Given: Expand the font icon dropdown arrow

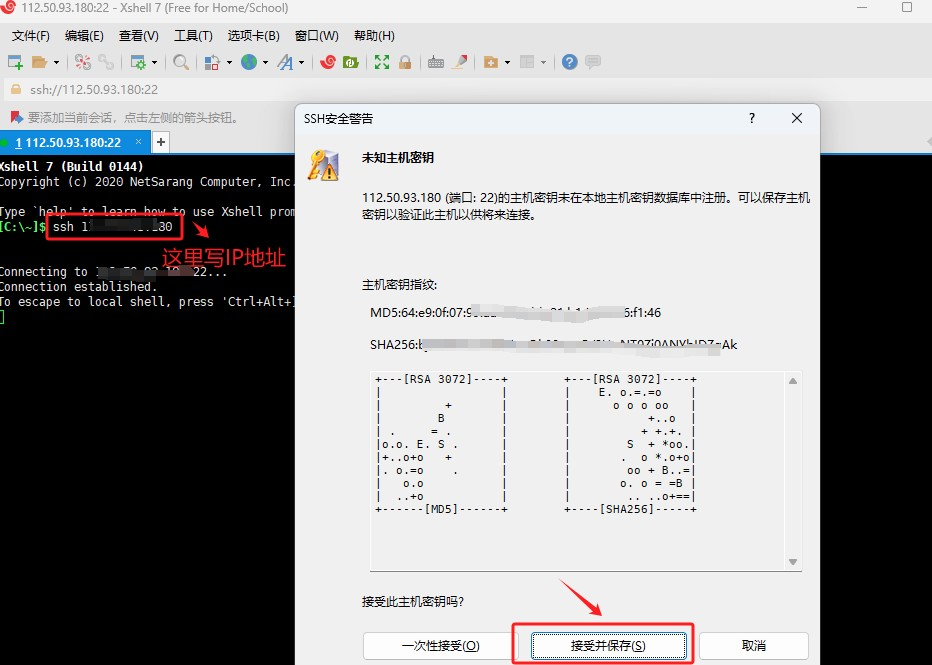Looking at the screenshot, I should tap(301, 62).
